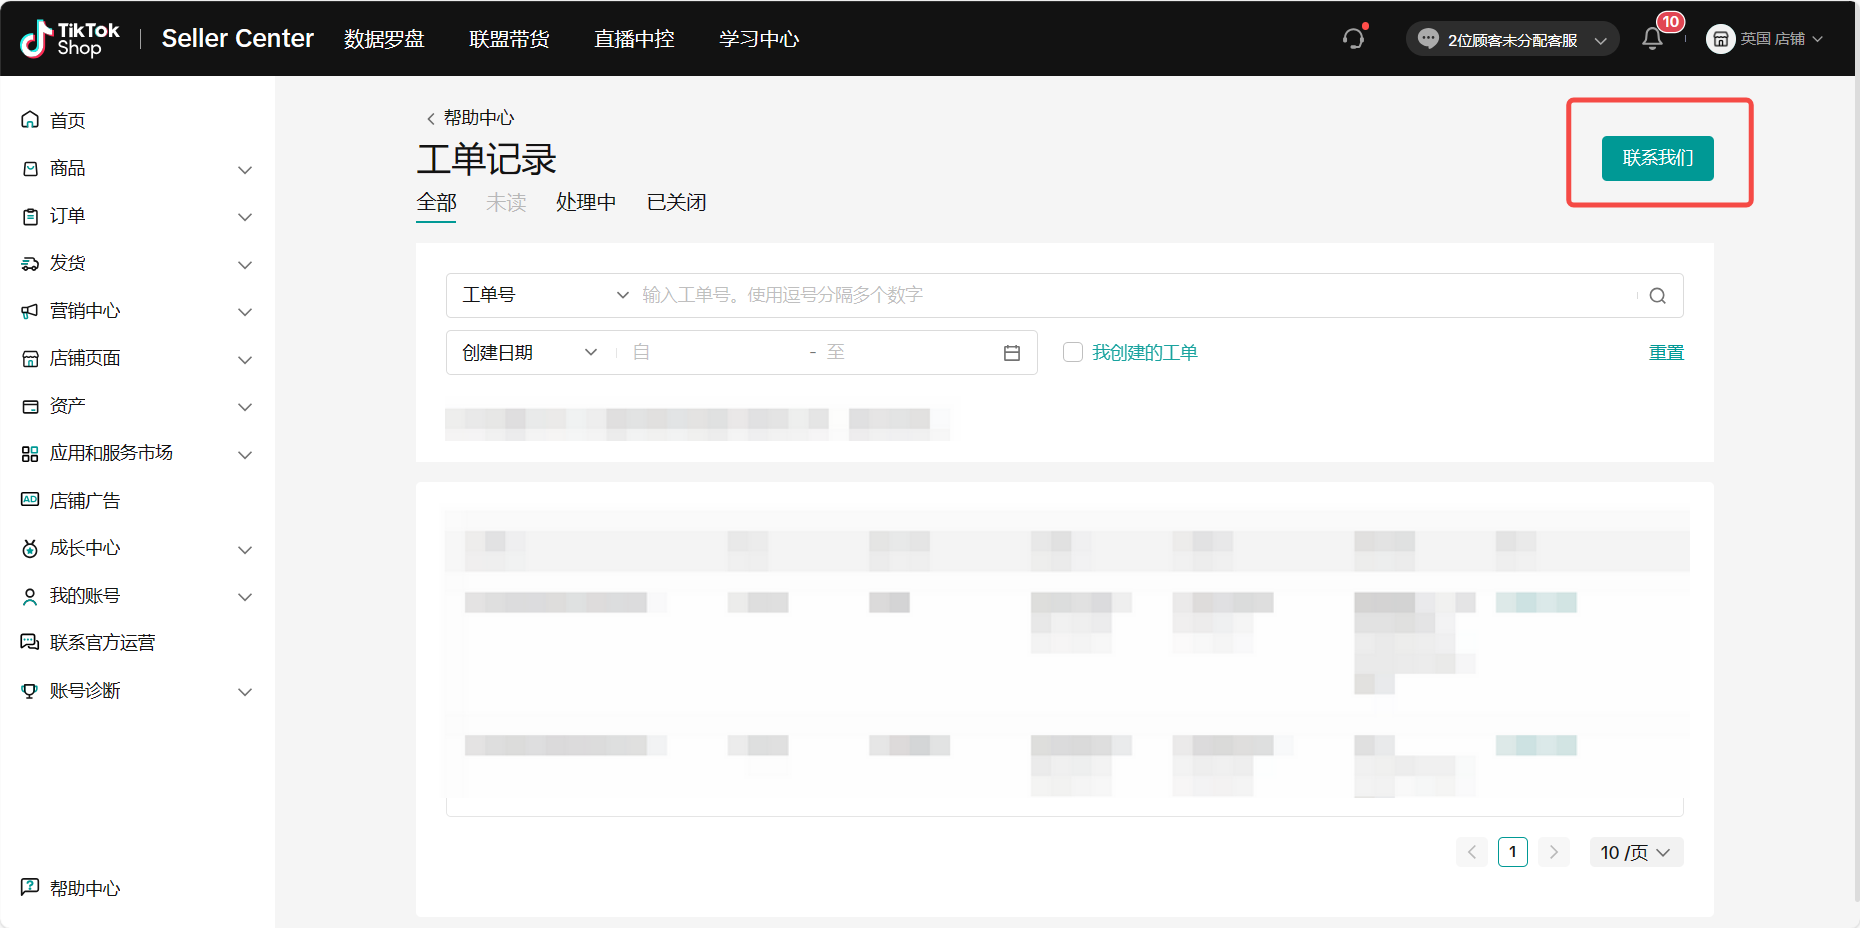
Task: Click the 帮助中心 item at sidebar bottom
Action: click(x=85, y=888)
